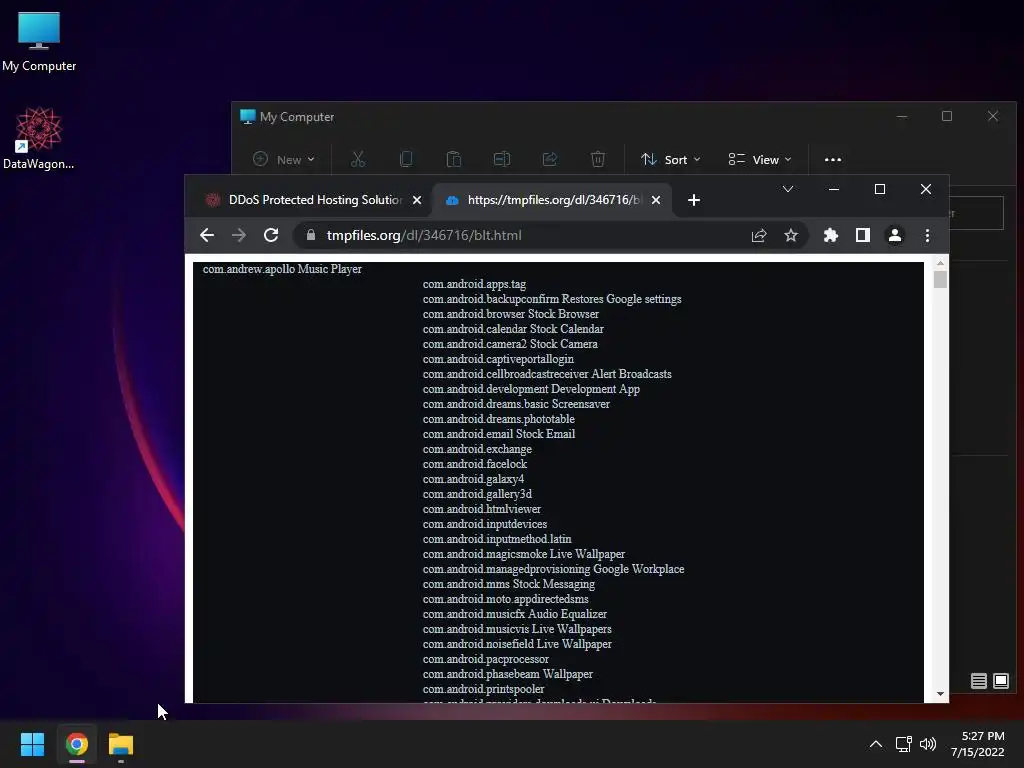Open the See more ellipsis menu in My Computer

pos(833,159)
